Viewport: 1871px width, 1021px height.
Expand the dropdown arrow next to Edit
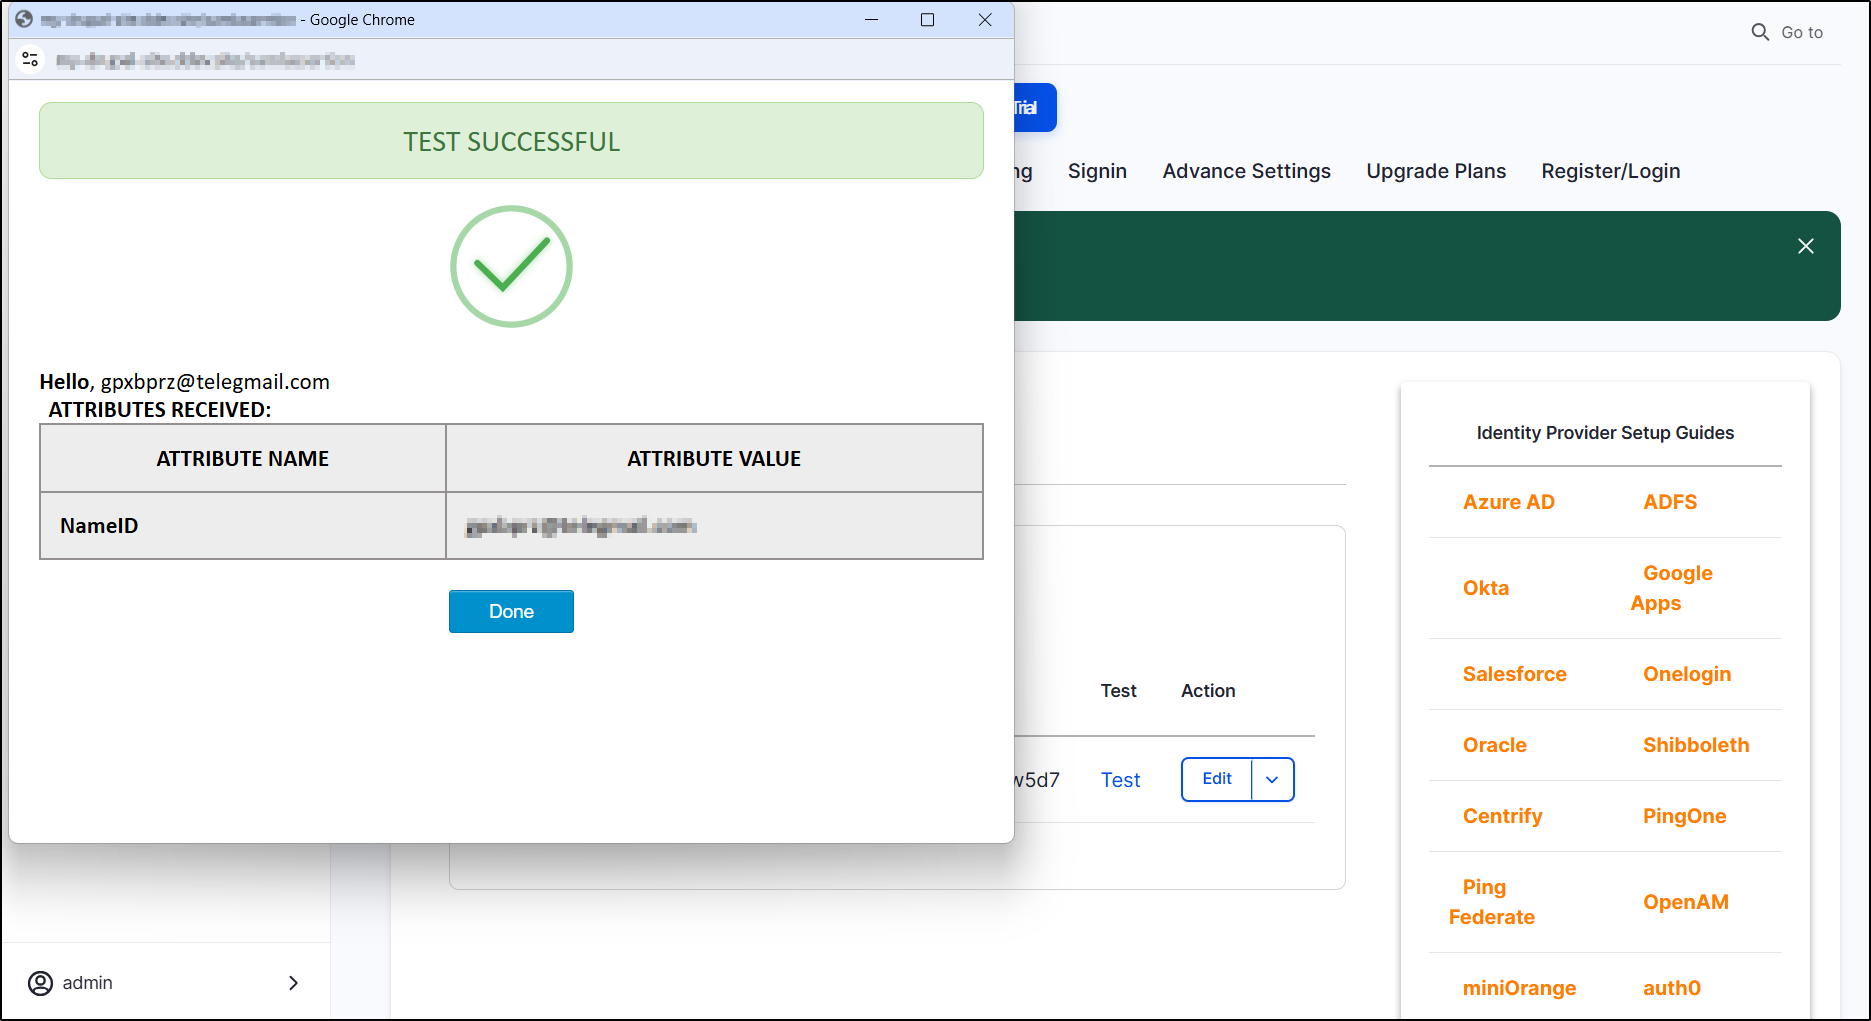1272,779
